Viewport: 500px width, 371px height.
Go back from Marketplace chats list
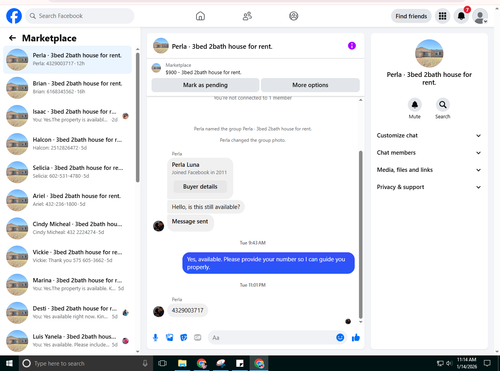[12, 38]
